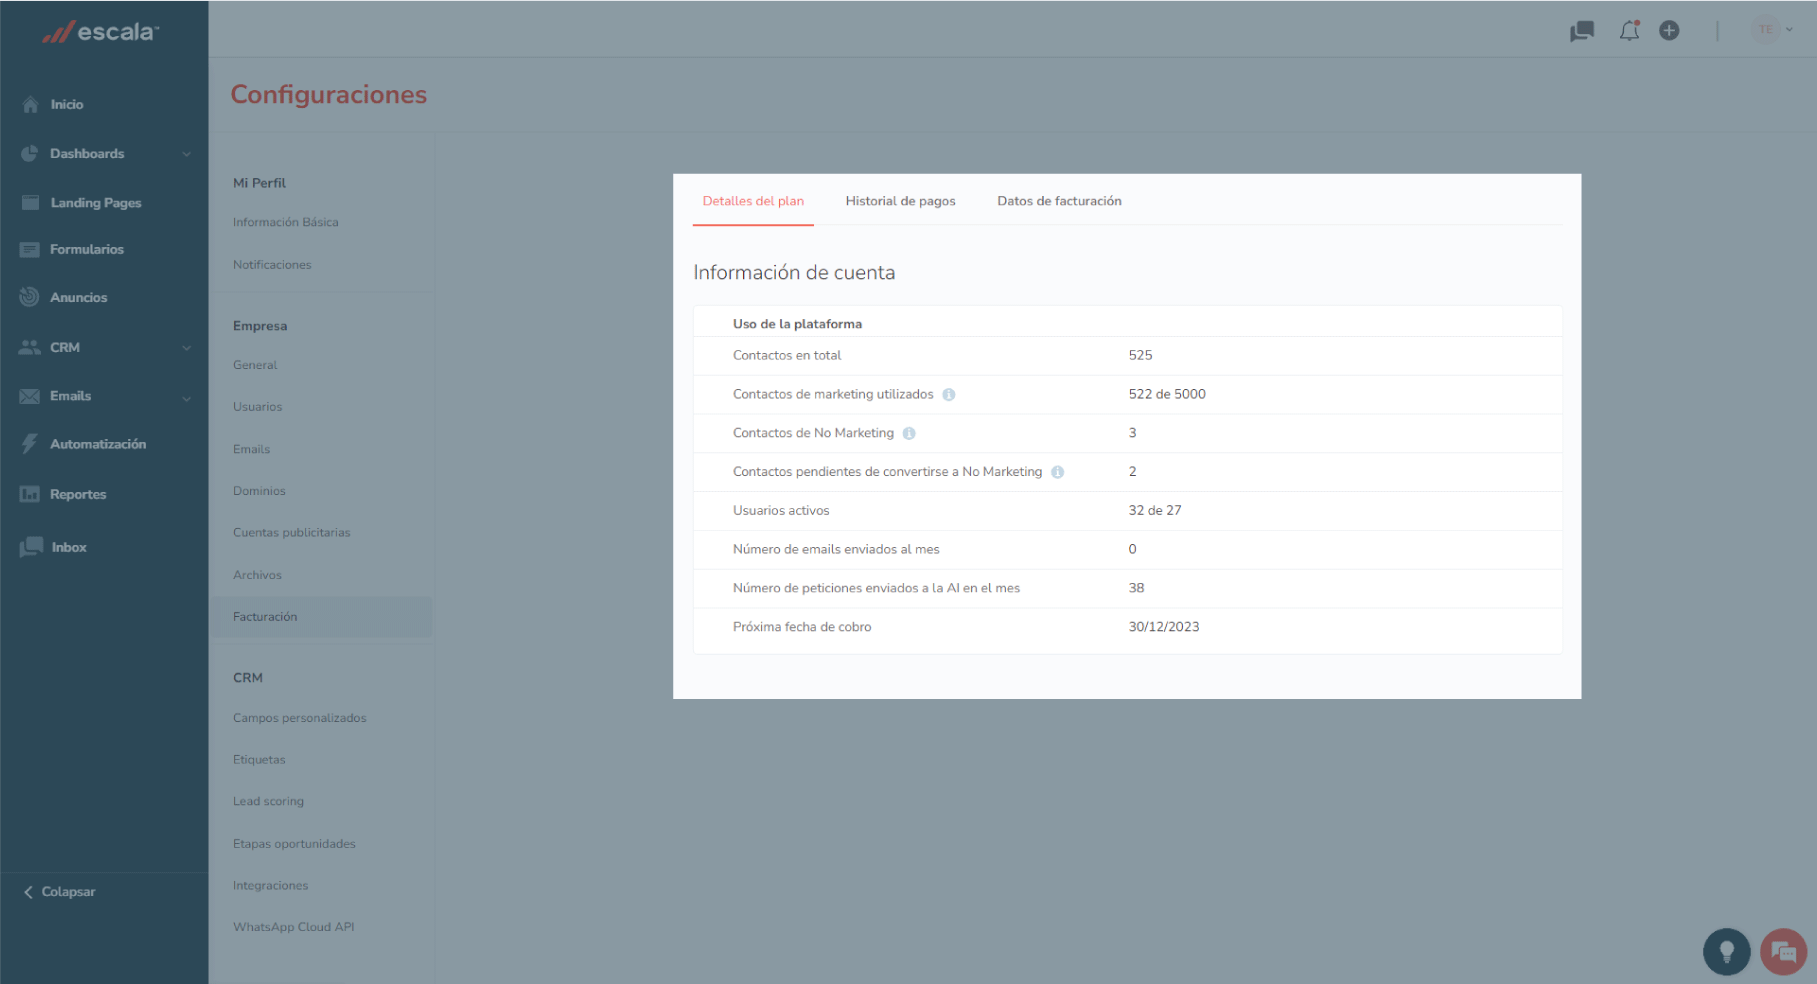This screenshot has width=1817, height=984.
Task: Click Próxima fecha de cobro label
Action: coord(802,627)
